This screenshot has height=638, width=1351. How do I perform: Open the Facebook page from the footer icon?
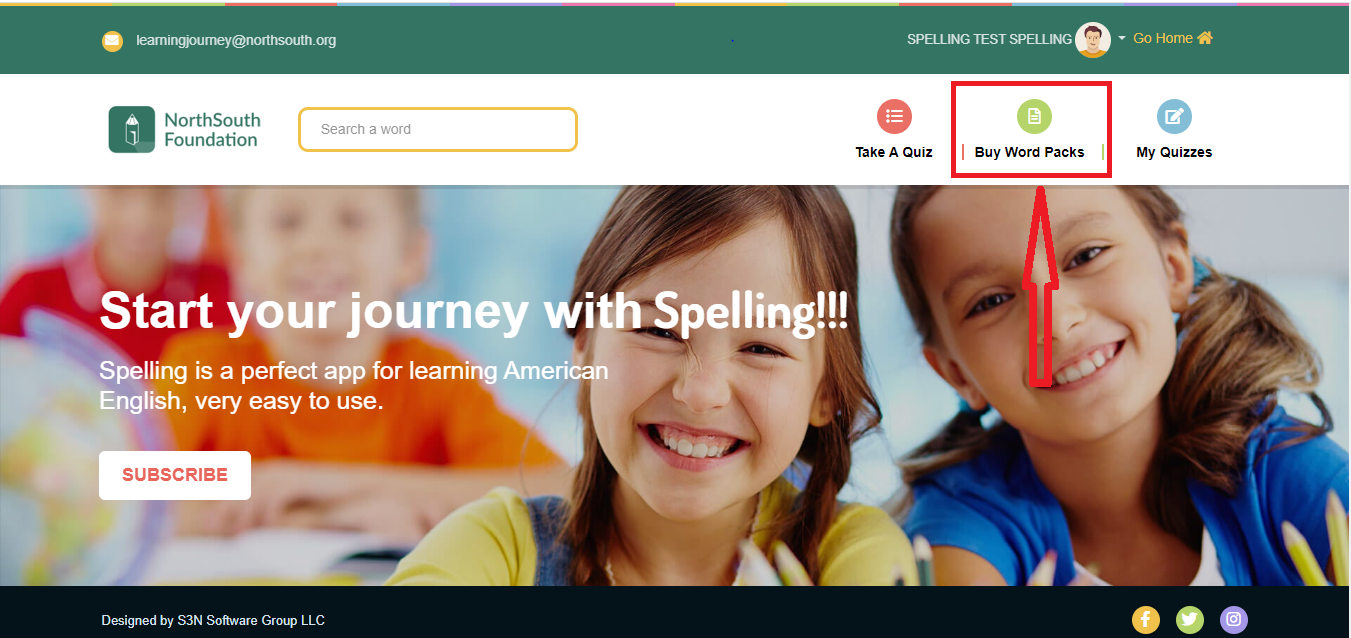(1146, 619)
